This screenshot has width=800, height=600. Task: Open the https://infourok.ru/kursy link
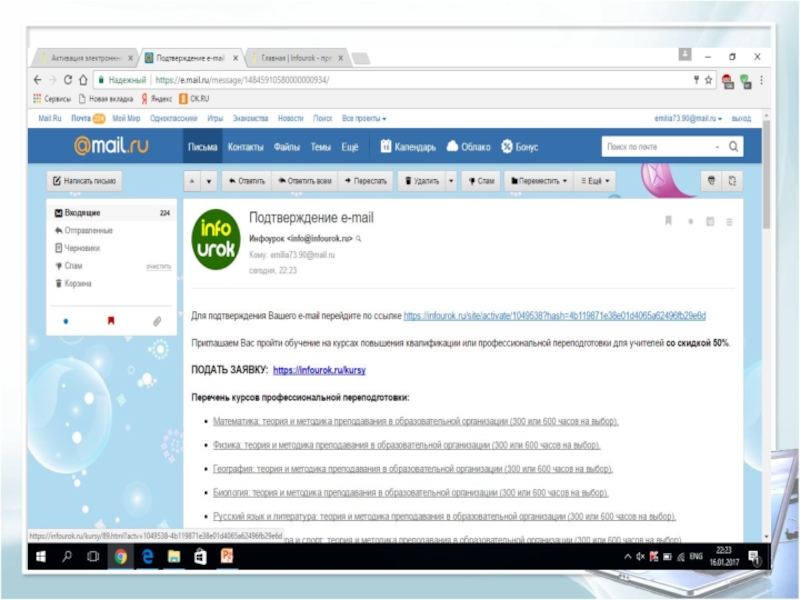click(x=319, y=370)
